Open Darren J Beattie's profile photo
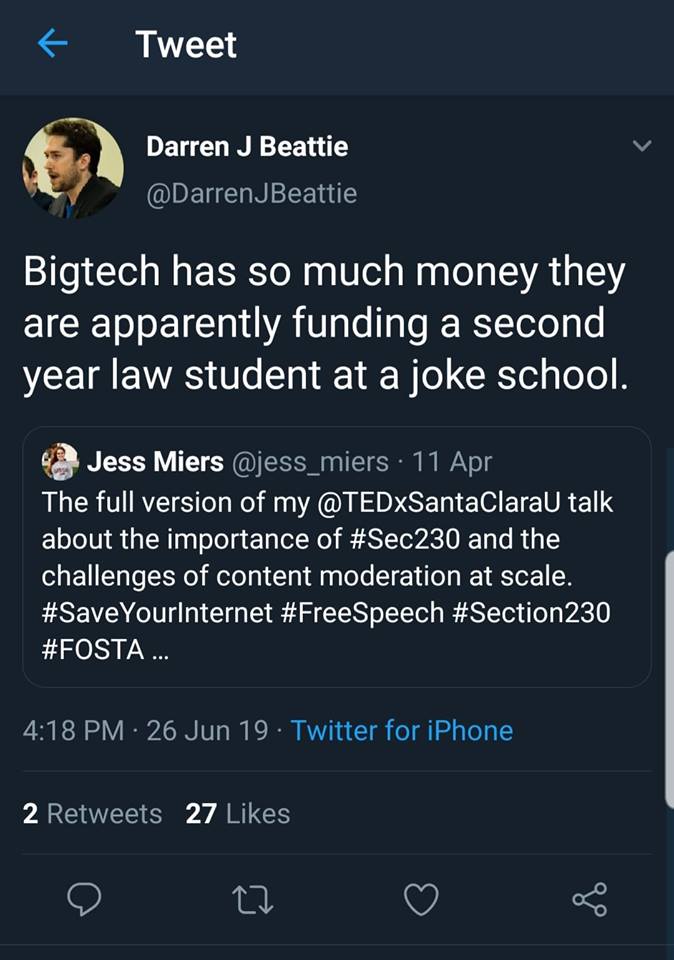This screenshot has height=960, width=674. pyautogui.click(x=73, y=168)
